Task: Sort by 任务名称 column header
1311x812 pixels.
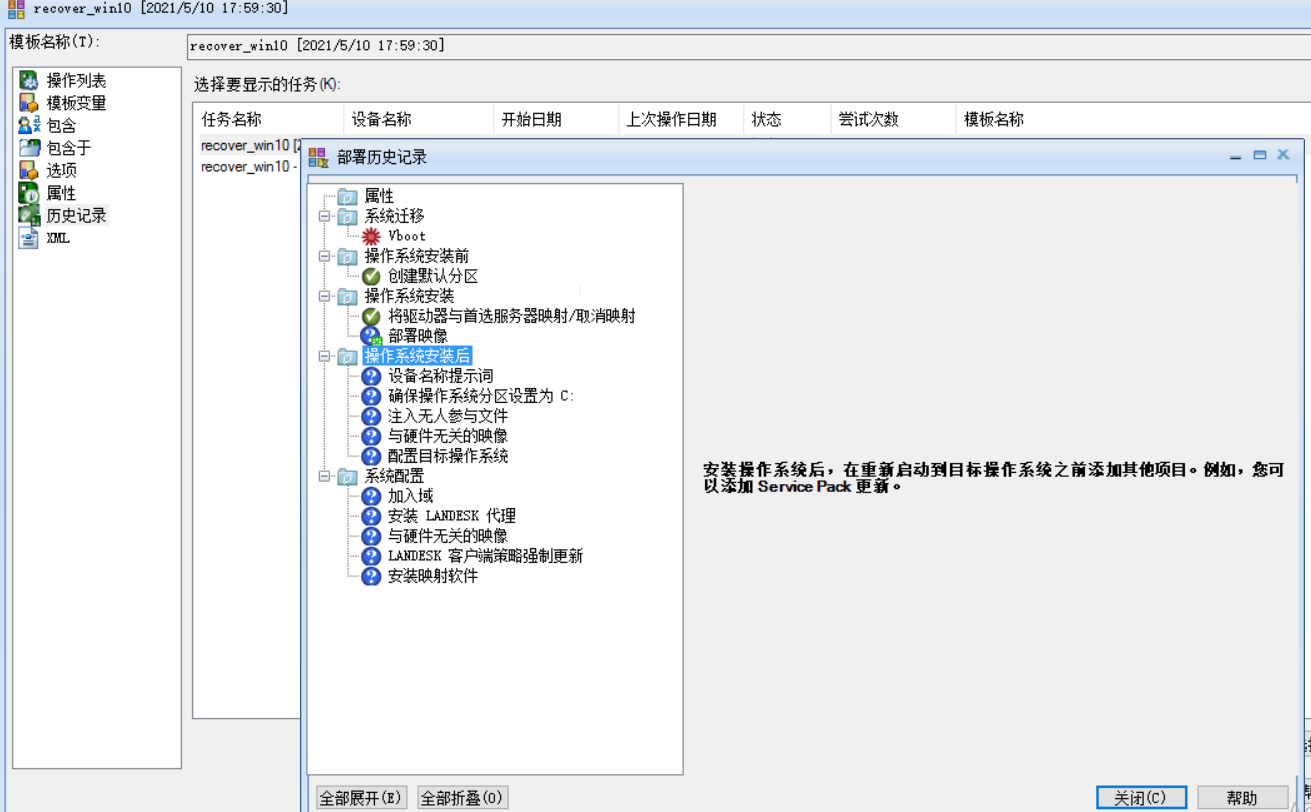Action: tap(232, 119)
